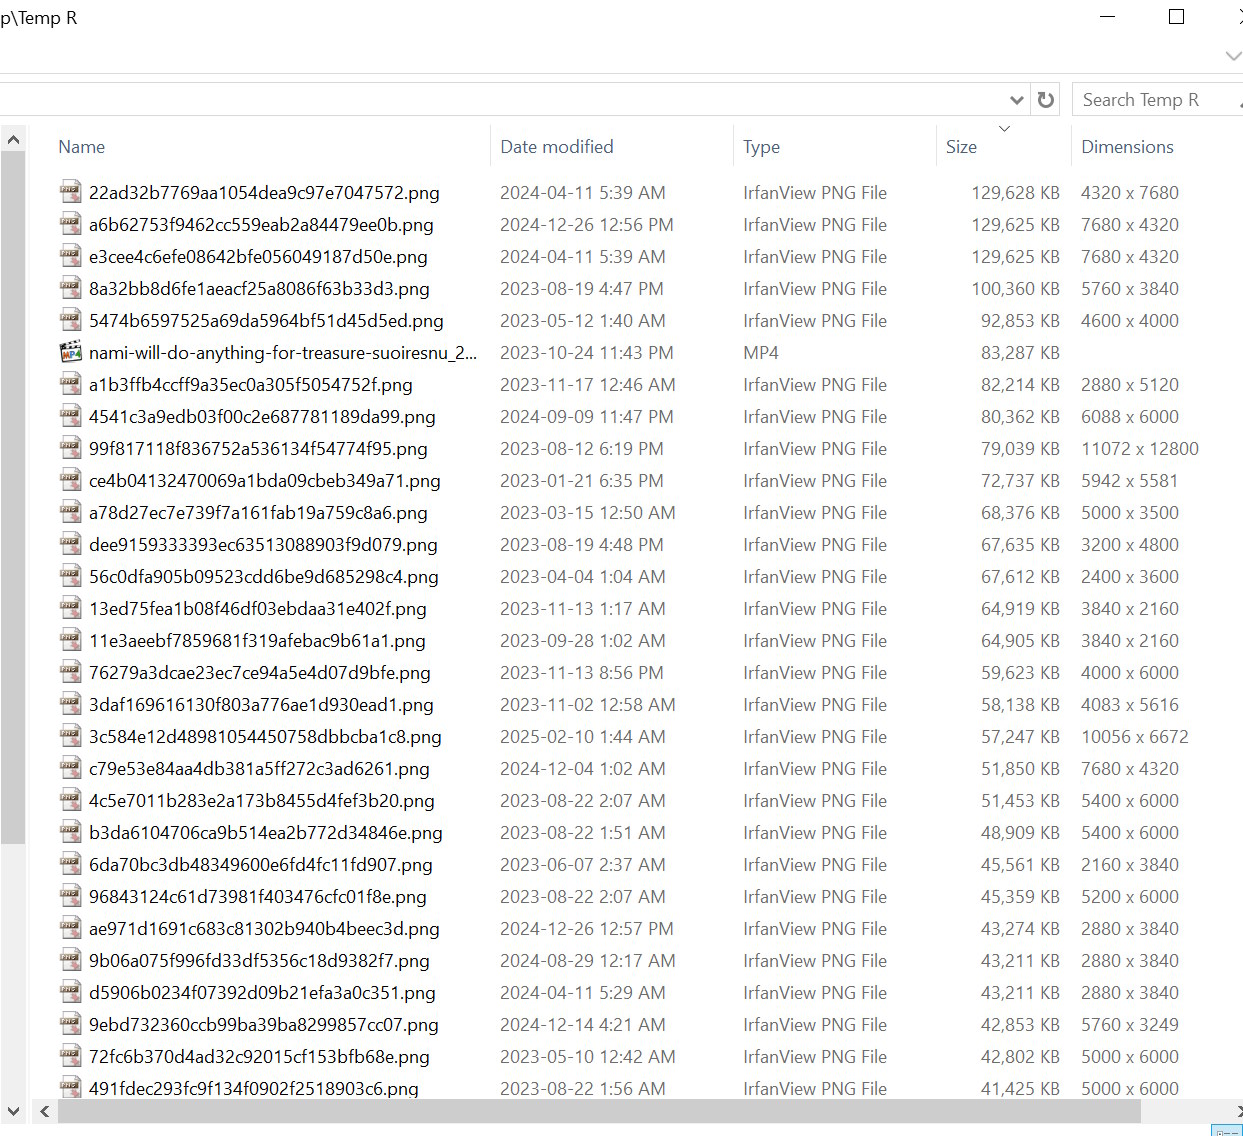Click the icon for 56c0dfa905b09523cdd6be9d685298c4.png

click(x=70, y=575)
